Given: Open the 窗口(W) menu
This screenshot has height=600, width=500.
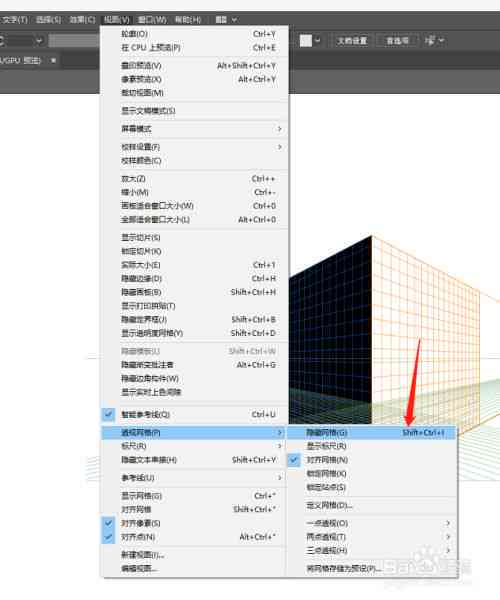Looking at the screenshot, I should point(152,20).
